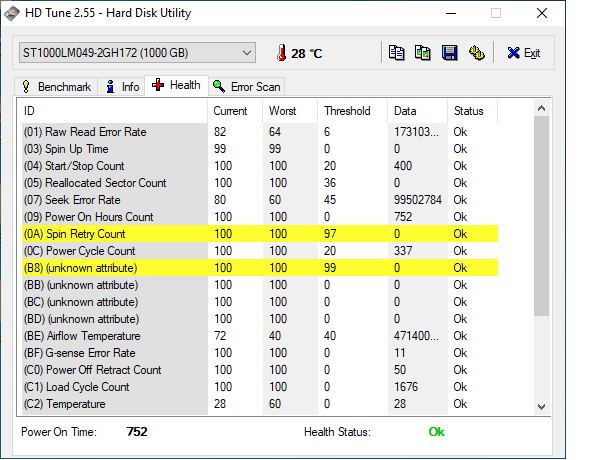This screenshot has width=614, height=460.
Task: Click the scrollbar down arrow
Action: tap(541, 406)
